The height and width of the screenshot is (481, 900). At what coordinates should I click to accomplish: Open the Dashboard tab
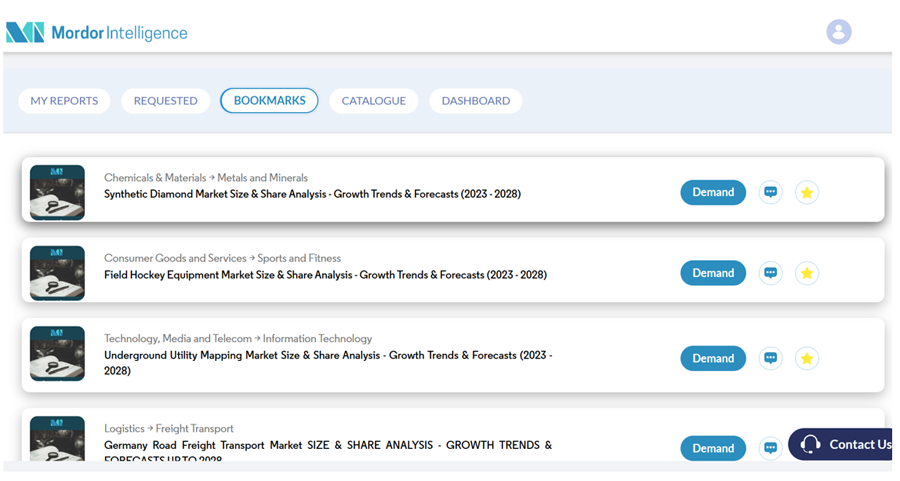point(476,101)
